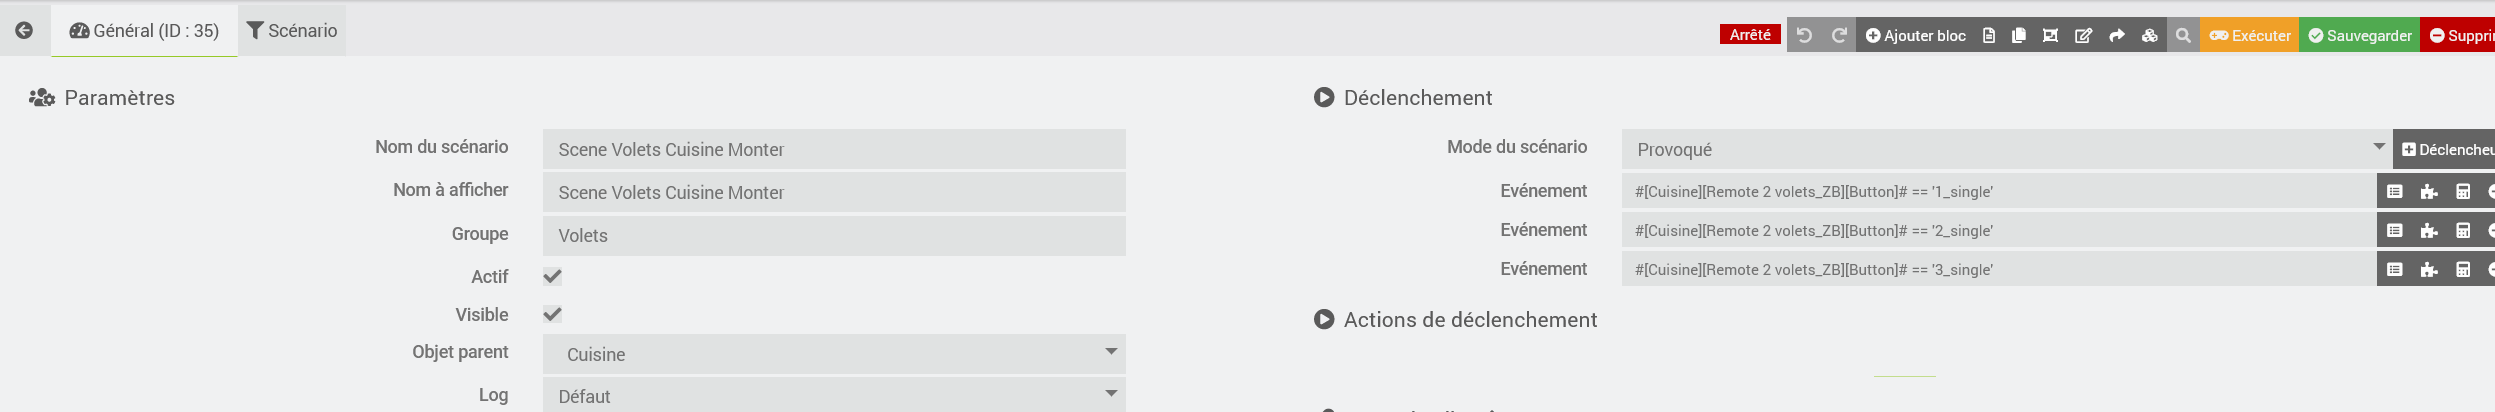Switch to the Scénario tab

pos(292,30)
